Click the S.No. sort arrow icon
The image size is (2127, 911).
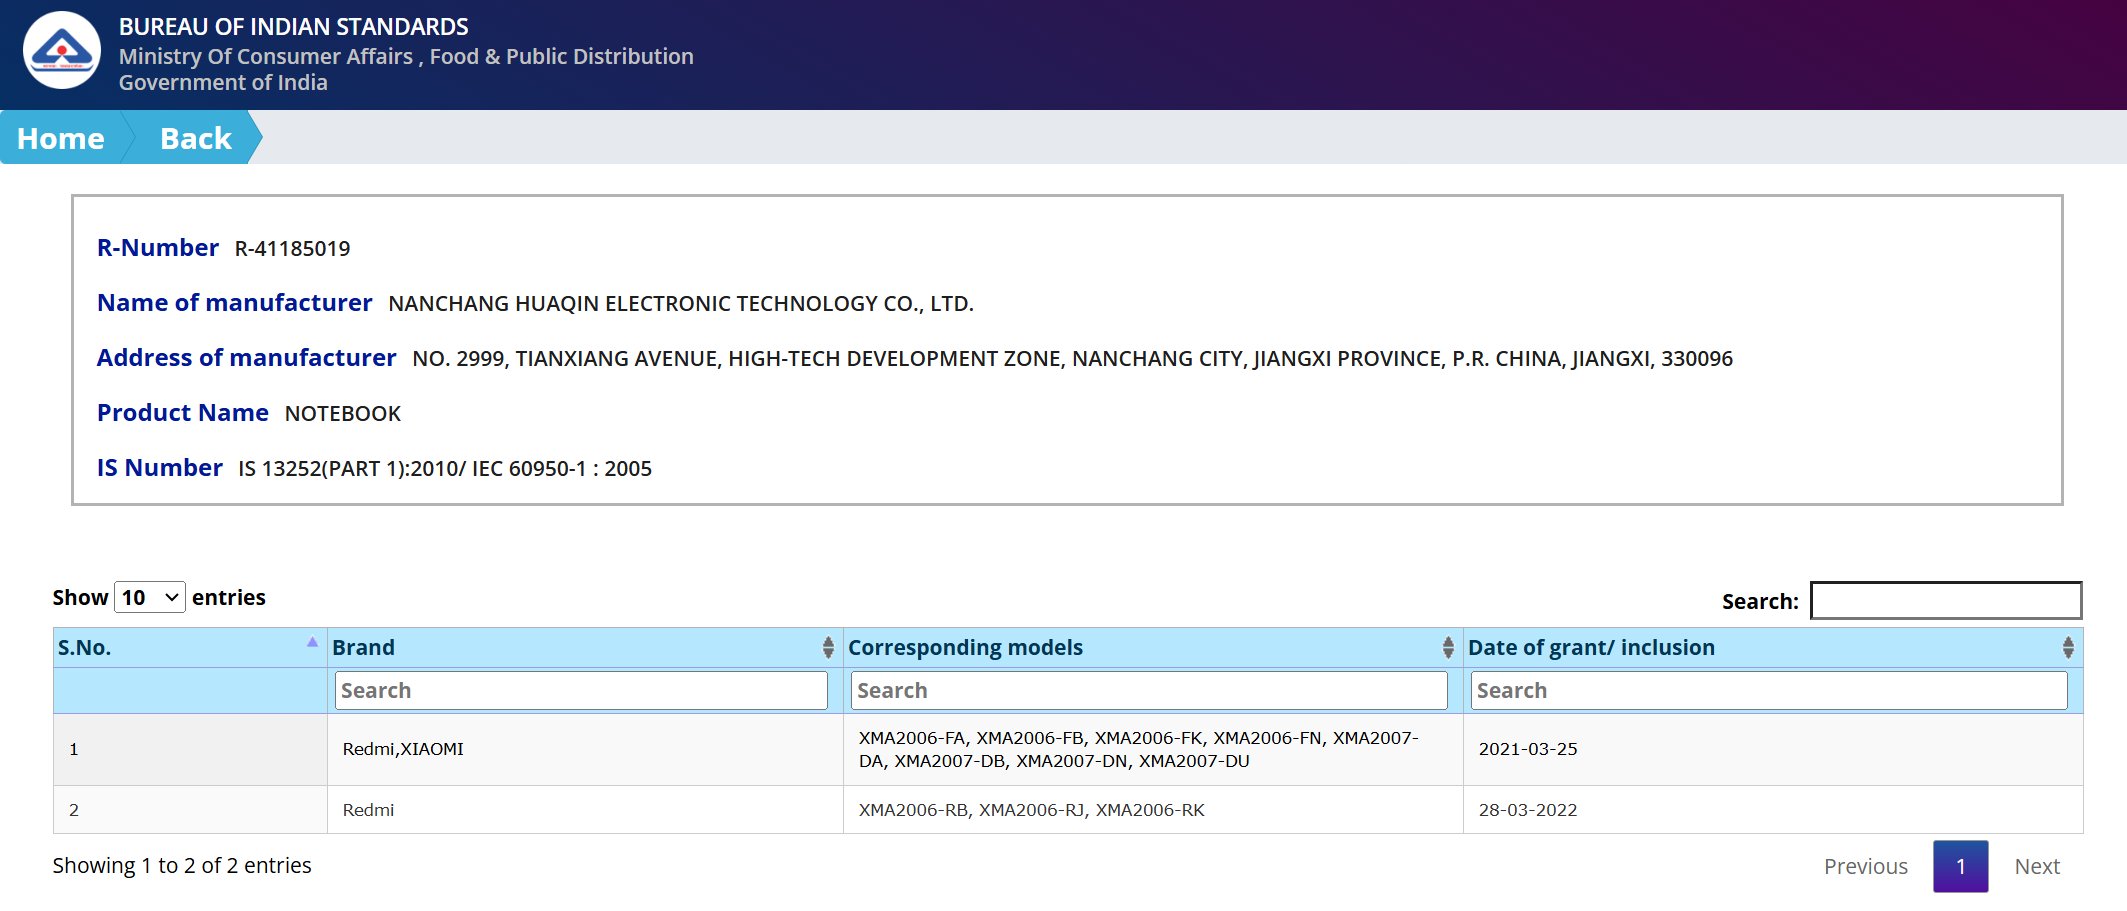[x=312, y=643]
